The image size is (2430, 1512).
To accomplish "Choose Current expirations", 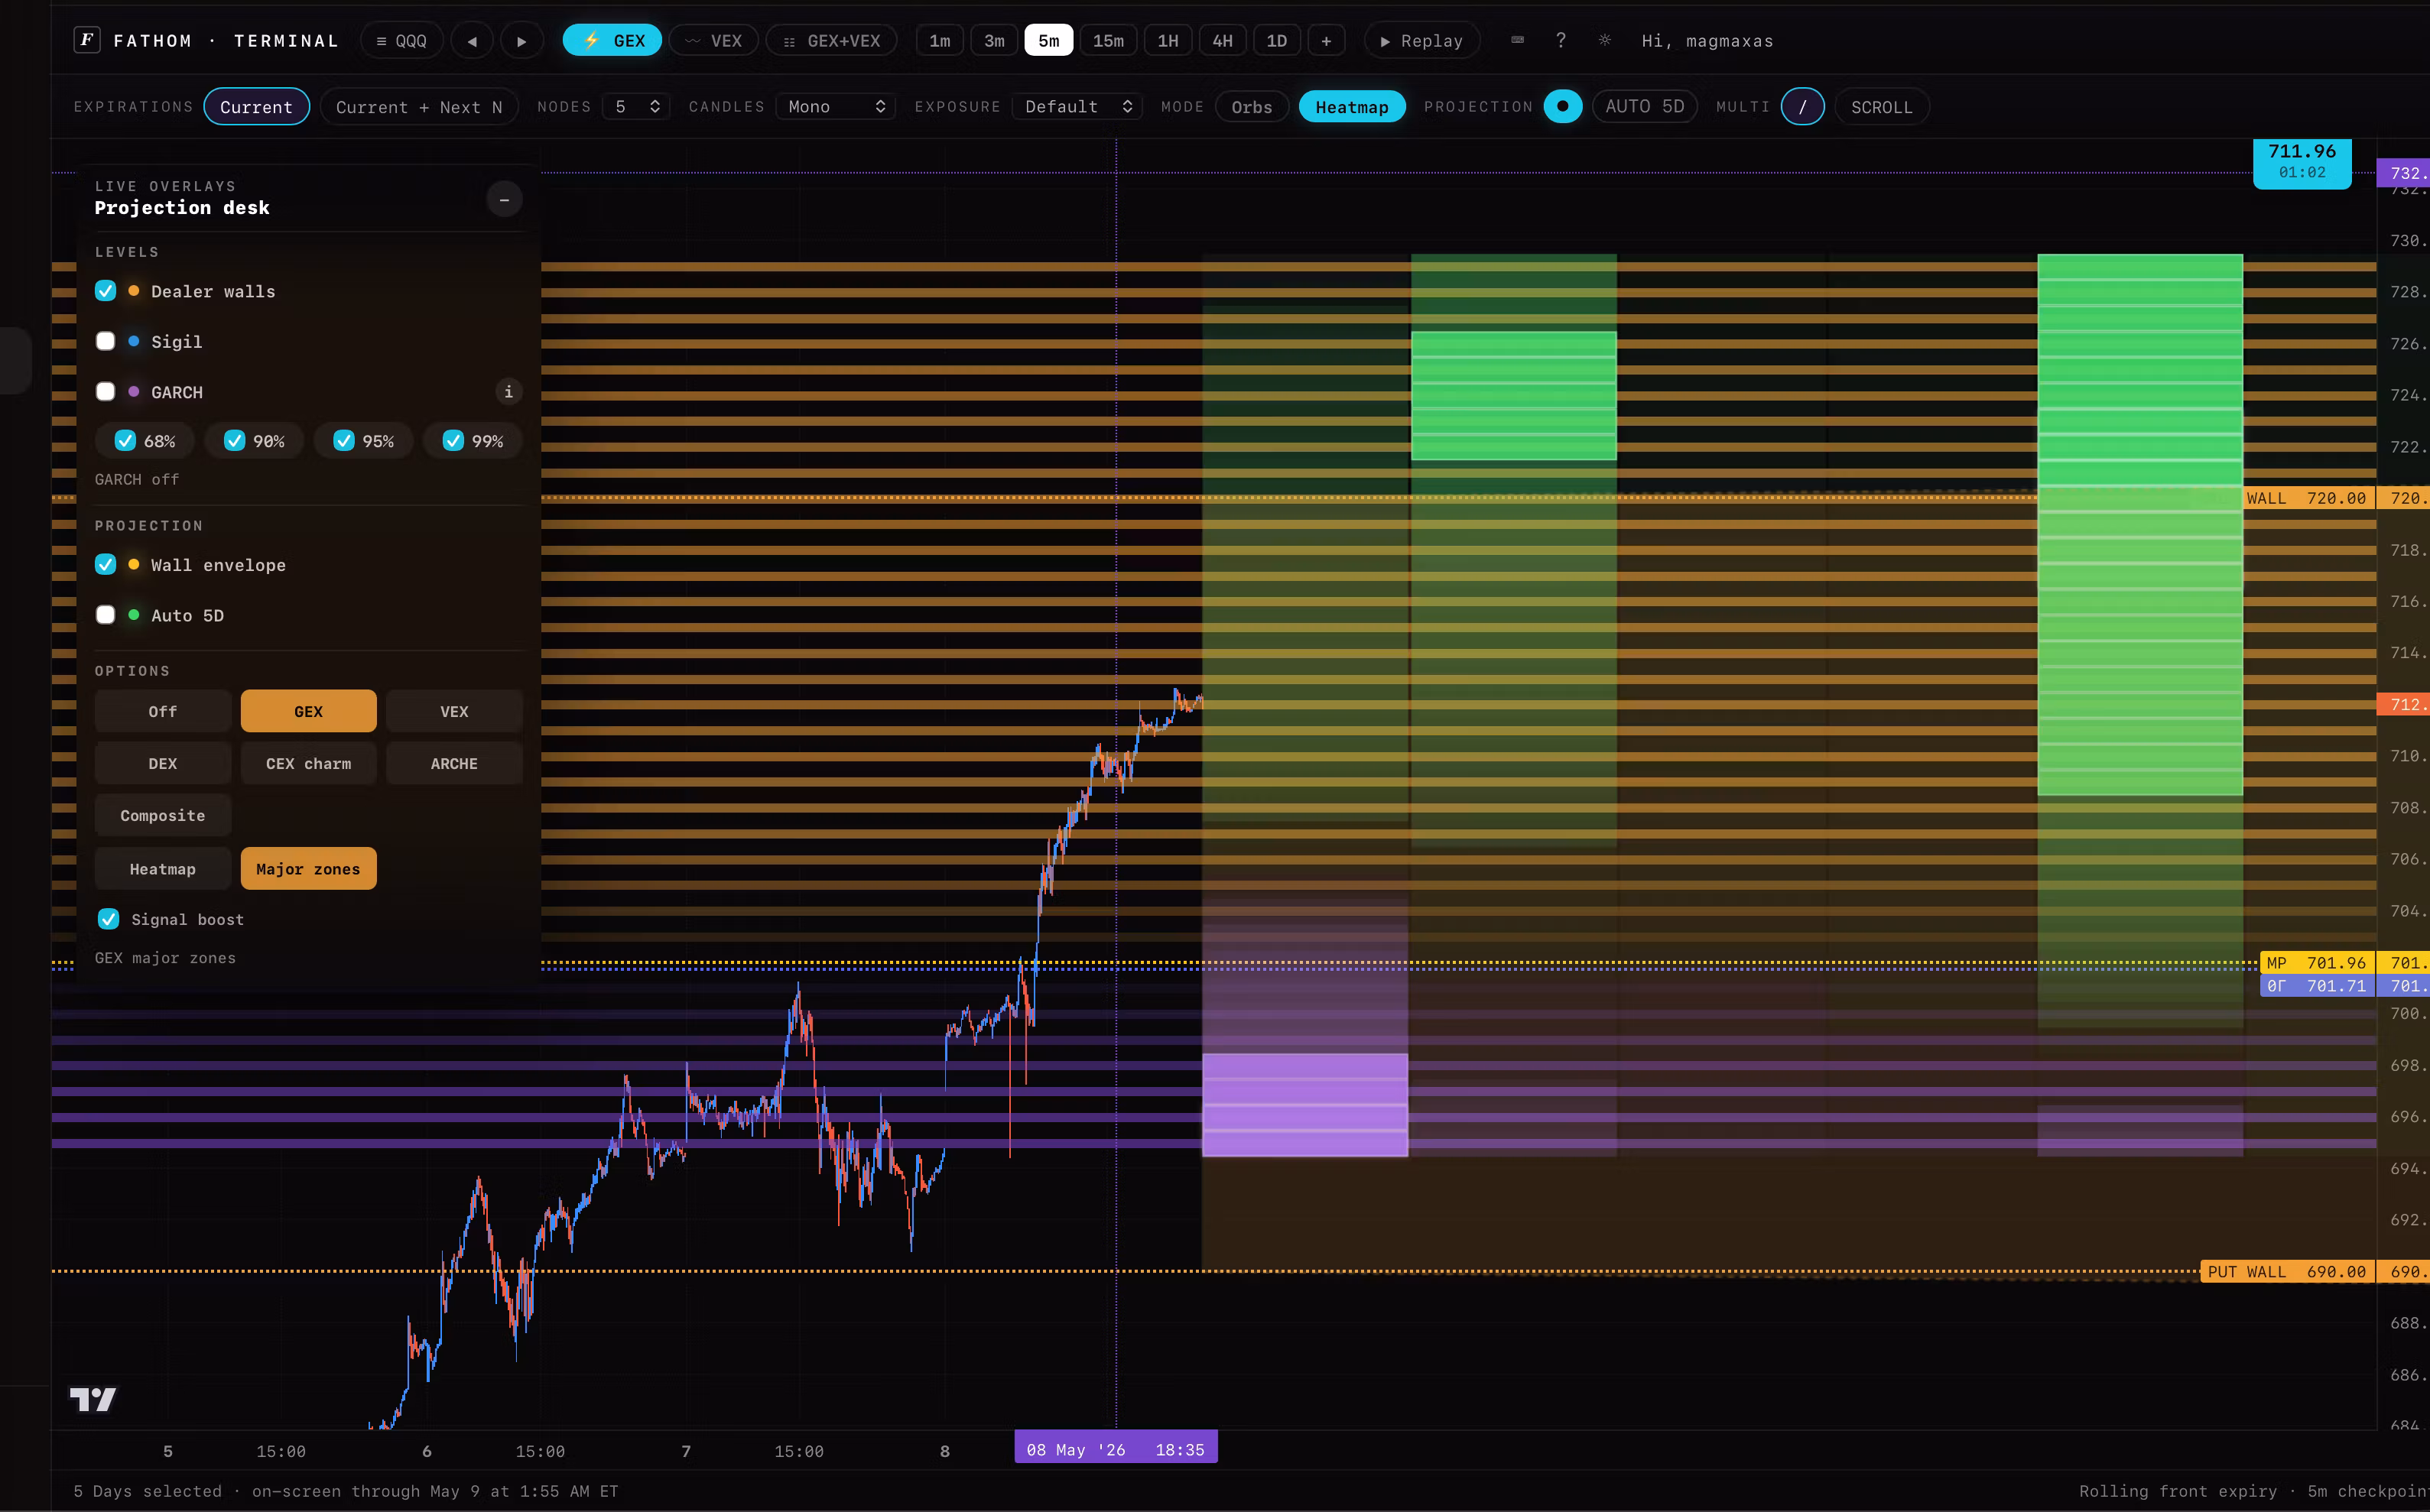I will 256,107.
